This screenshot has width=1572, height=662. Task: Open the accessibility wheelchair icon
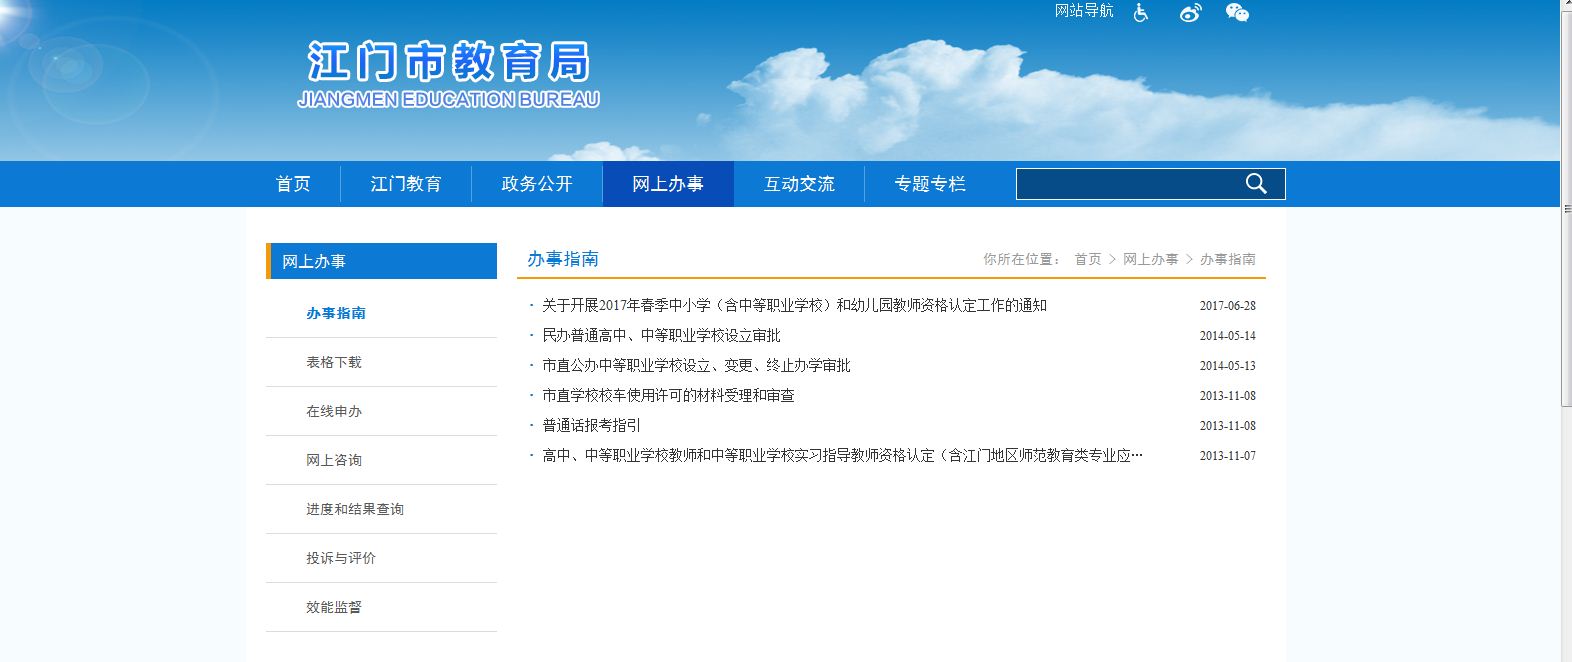tap(1141, 12)
